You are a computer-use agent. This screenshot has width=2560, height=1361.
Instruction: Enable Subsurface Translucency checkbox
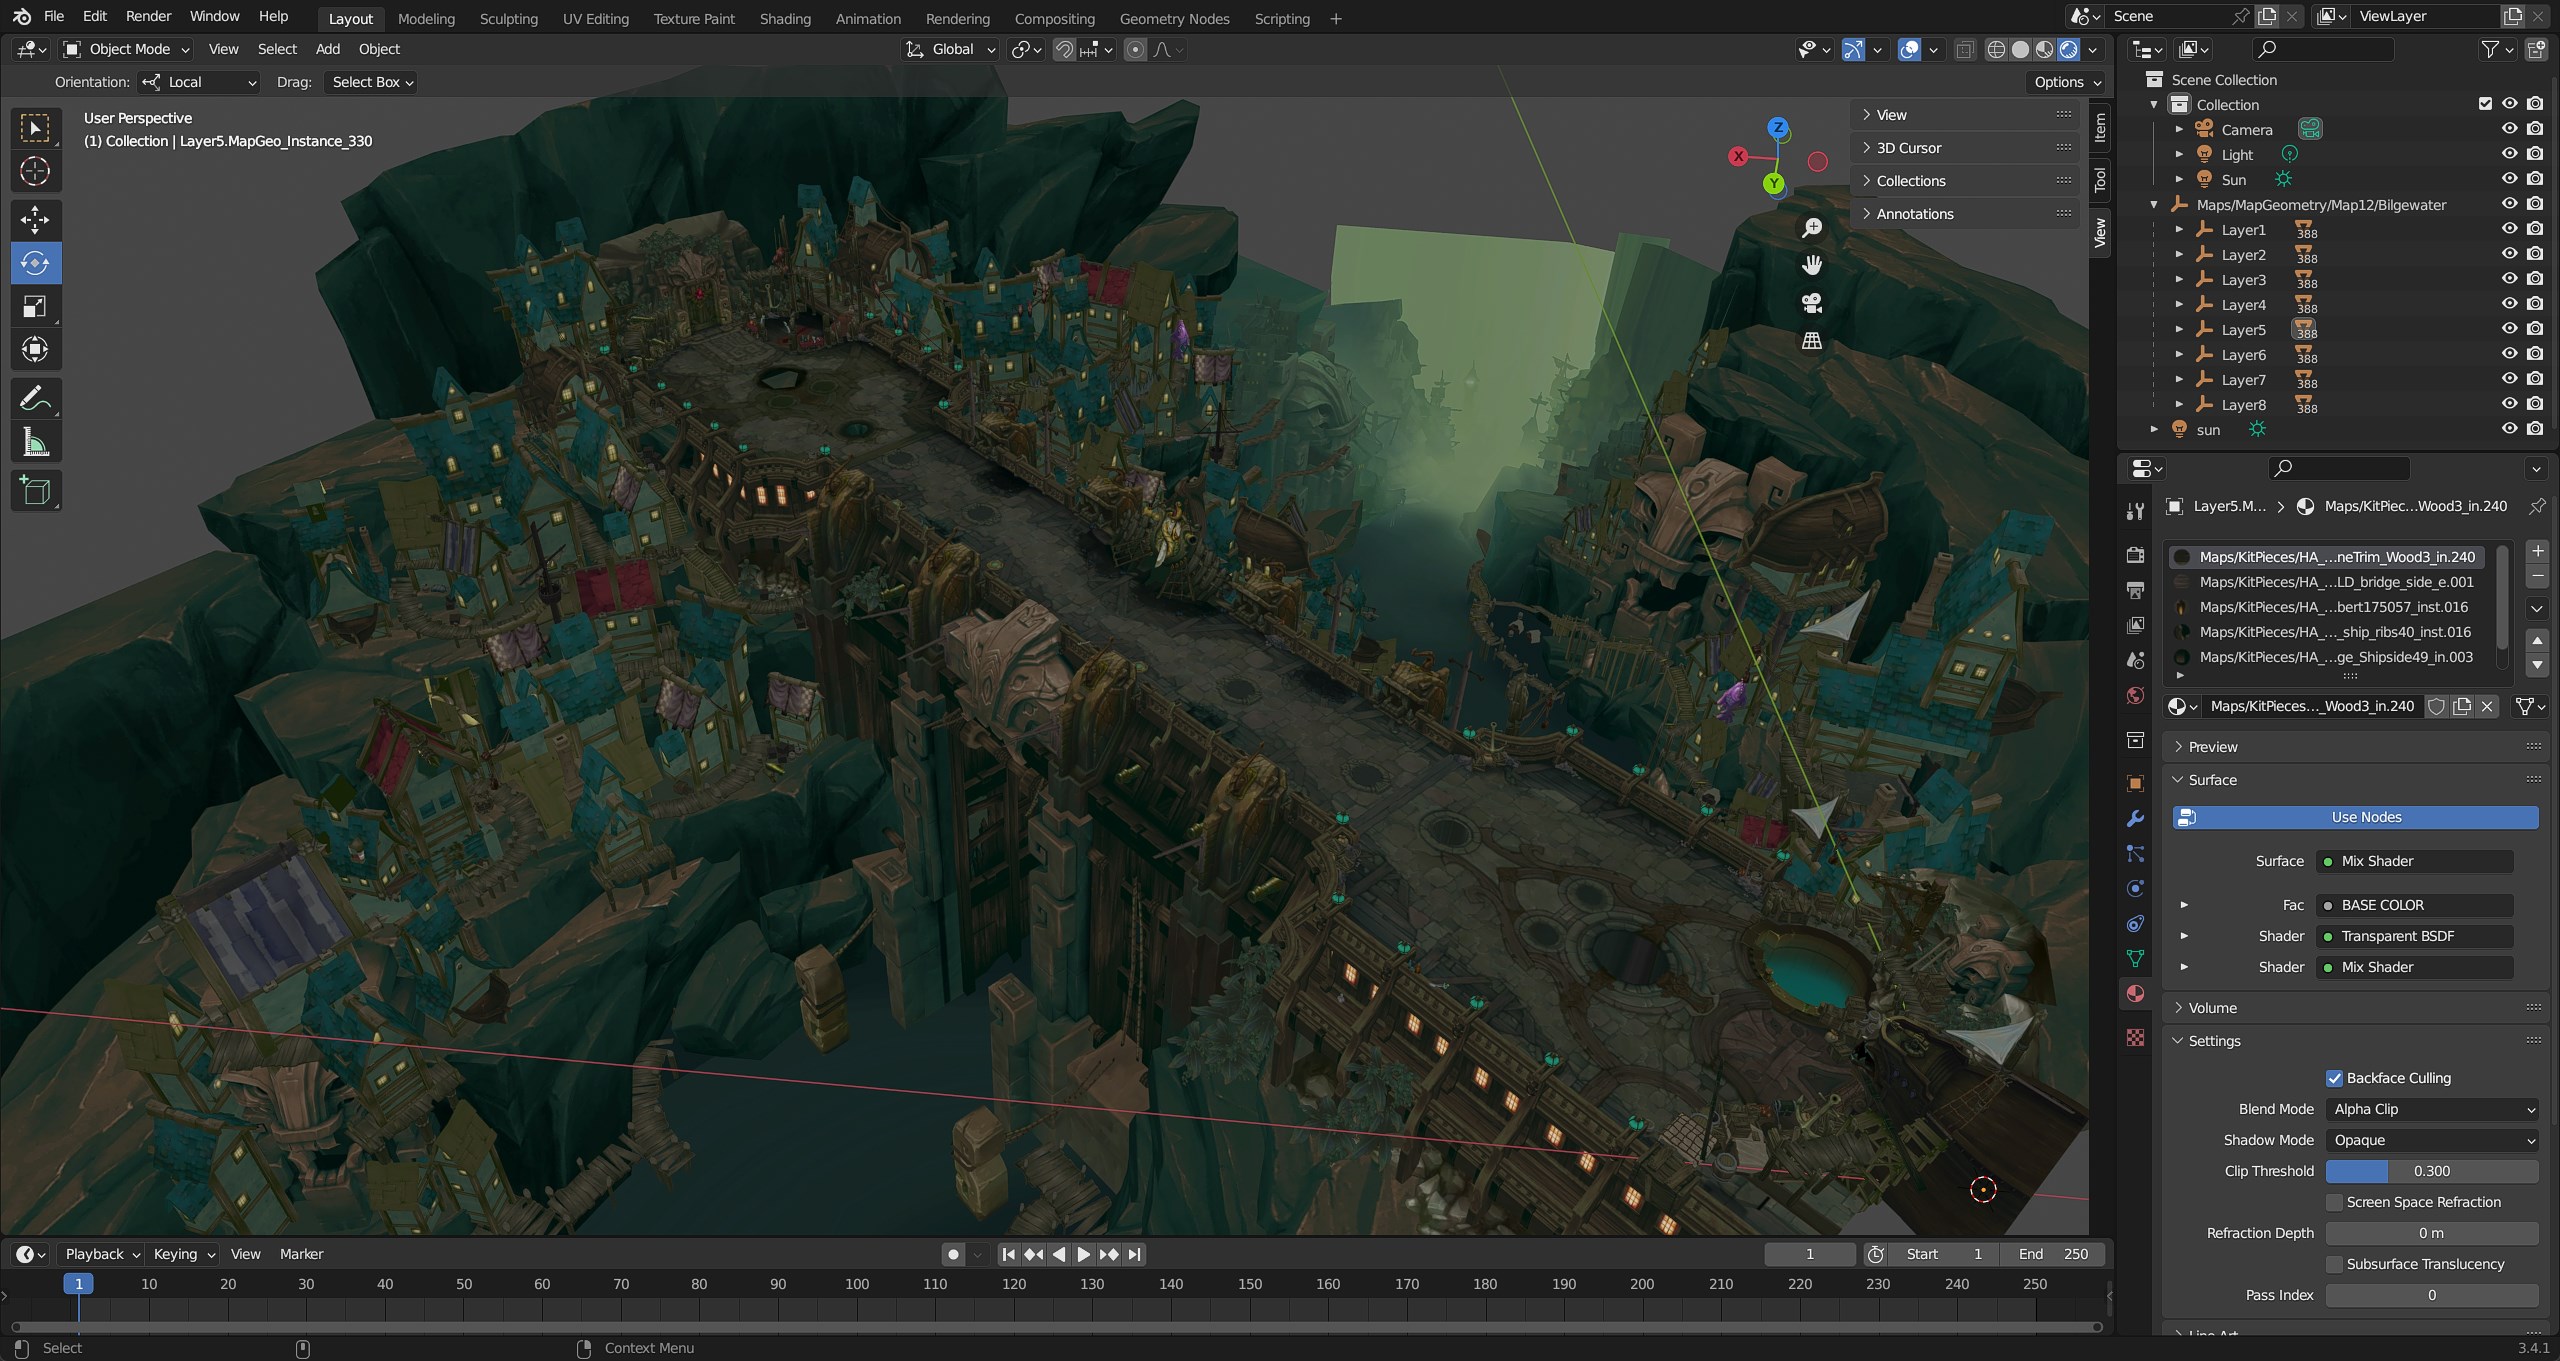click(x=2334, y=1264)
